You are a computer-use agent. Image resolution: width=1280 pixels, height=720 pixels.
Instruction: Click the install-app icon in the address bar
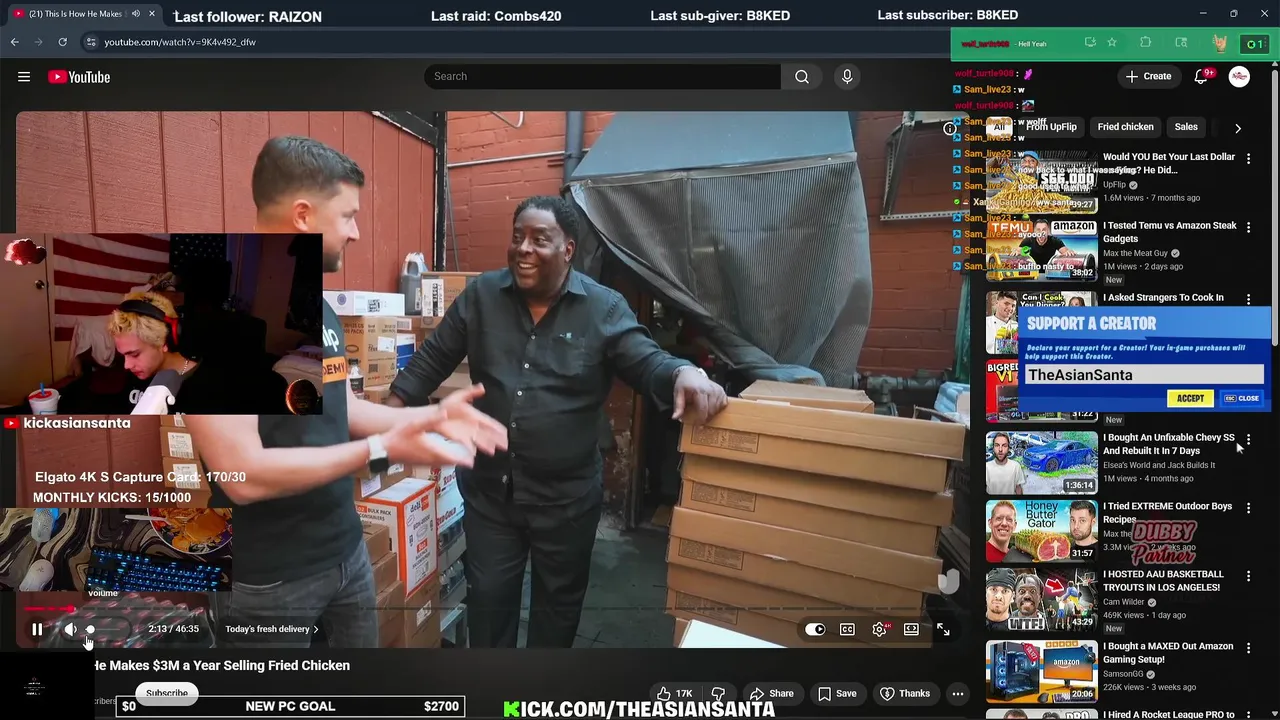pos(1090,43)
